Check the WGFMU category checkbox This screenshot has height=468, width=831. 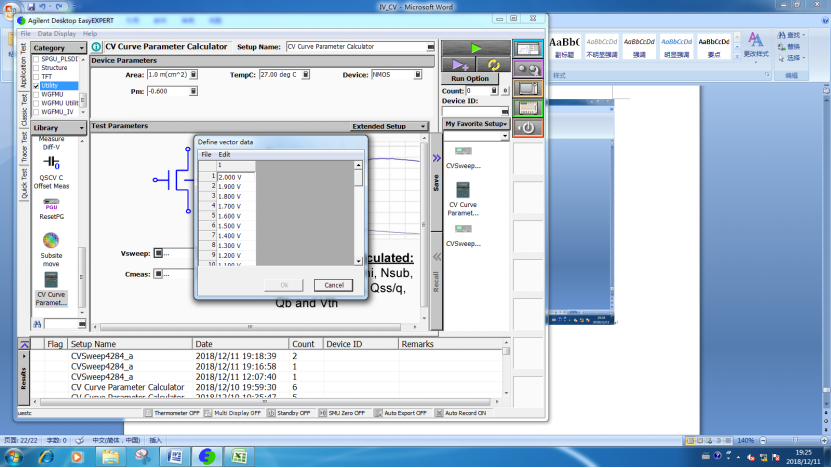[36, 94]
